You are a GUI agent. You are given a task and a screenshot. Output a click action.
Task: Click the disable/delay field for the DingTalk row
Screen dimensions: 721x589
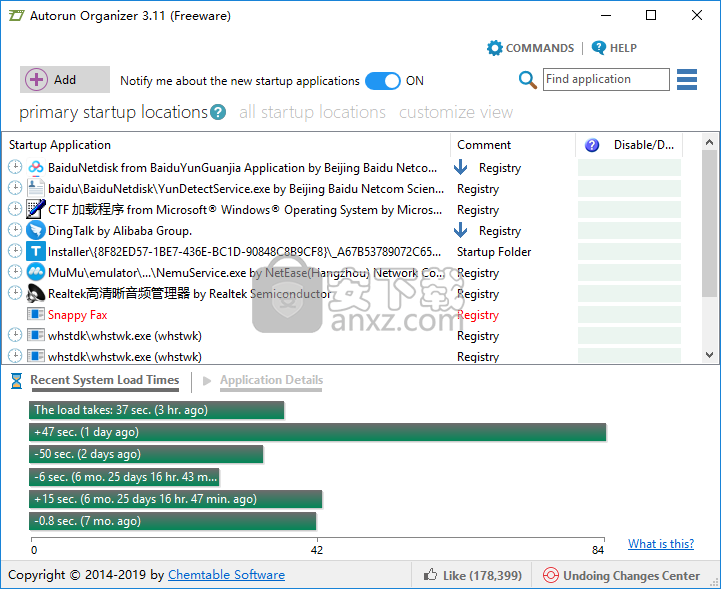629,231
